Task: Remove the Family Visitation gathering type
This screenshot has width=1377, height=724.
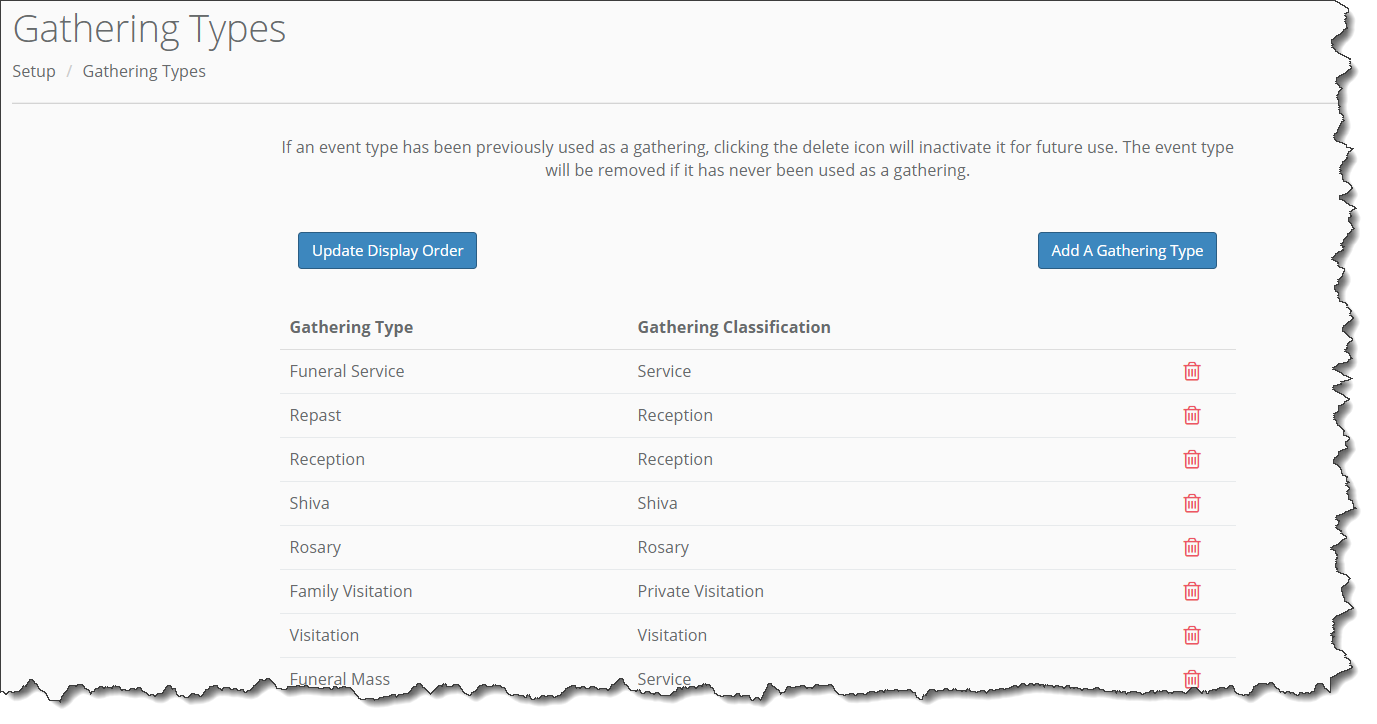Action: [x=1191, y=591]
